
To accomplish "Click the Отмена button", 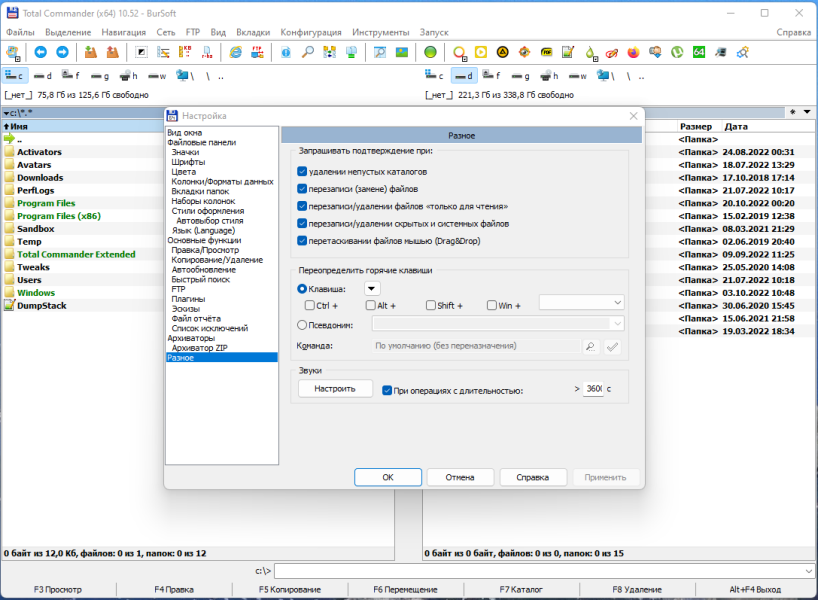I will (x=460, y=477).
